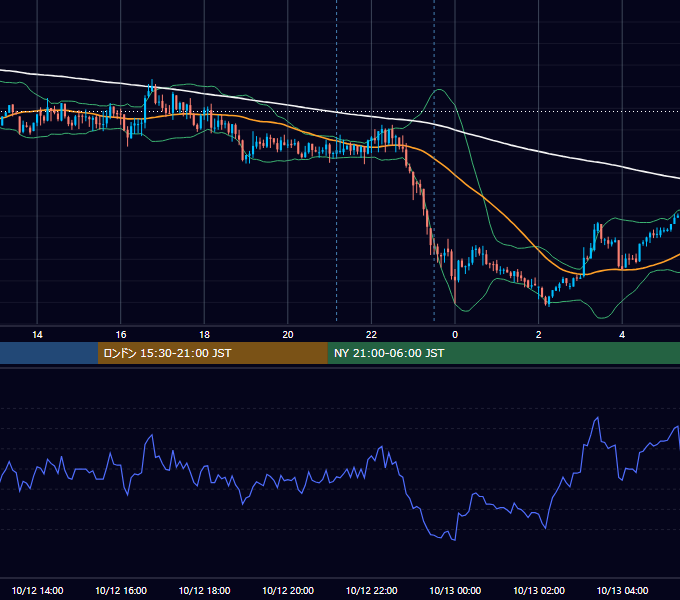Screen dimensions: 680x600
Task: Click the ロンドン 15:30-21:00 JST session bar
Action: [212, 353]
